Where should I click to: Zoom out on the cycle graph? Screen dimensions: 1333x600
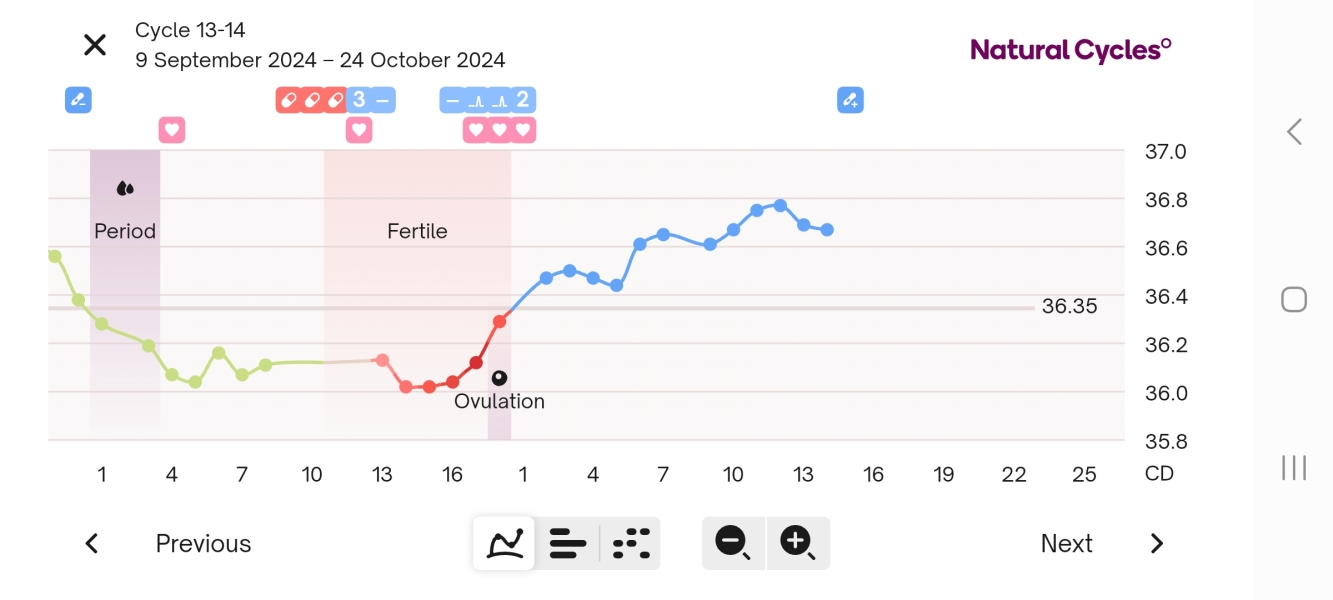click(x=733, y=543)
